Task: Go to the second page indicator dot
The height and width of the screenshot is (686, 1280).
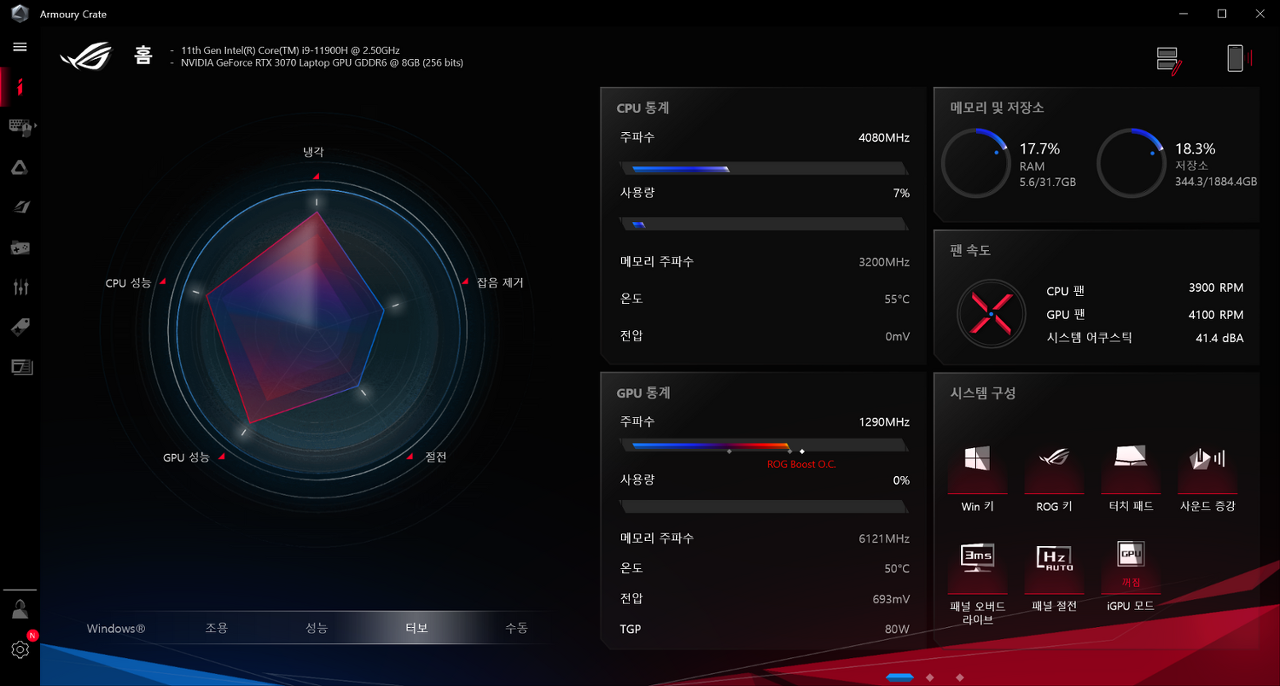Action: [x=930, y=677]
